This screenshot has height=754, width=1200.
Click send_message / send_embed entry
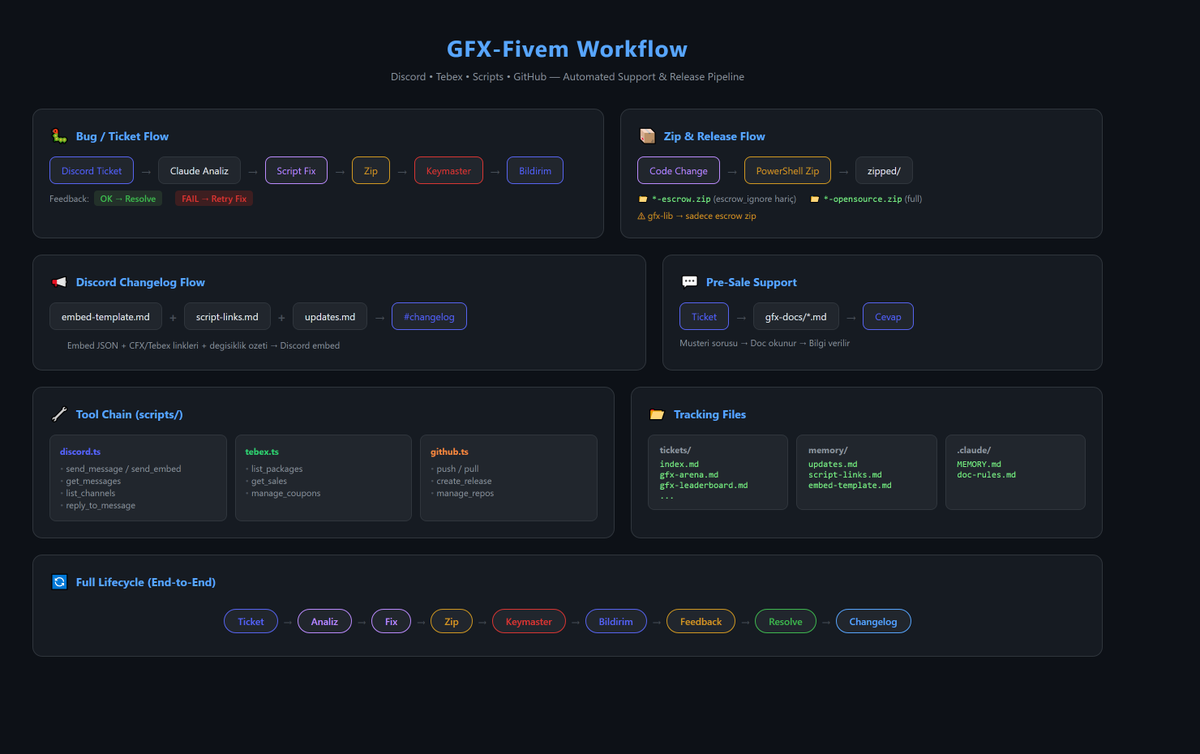(x=121, y=469)
